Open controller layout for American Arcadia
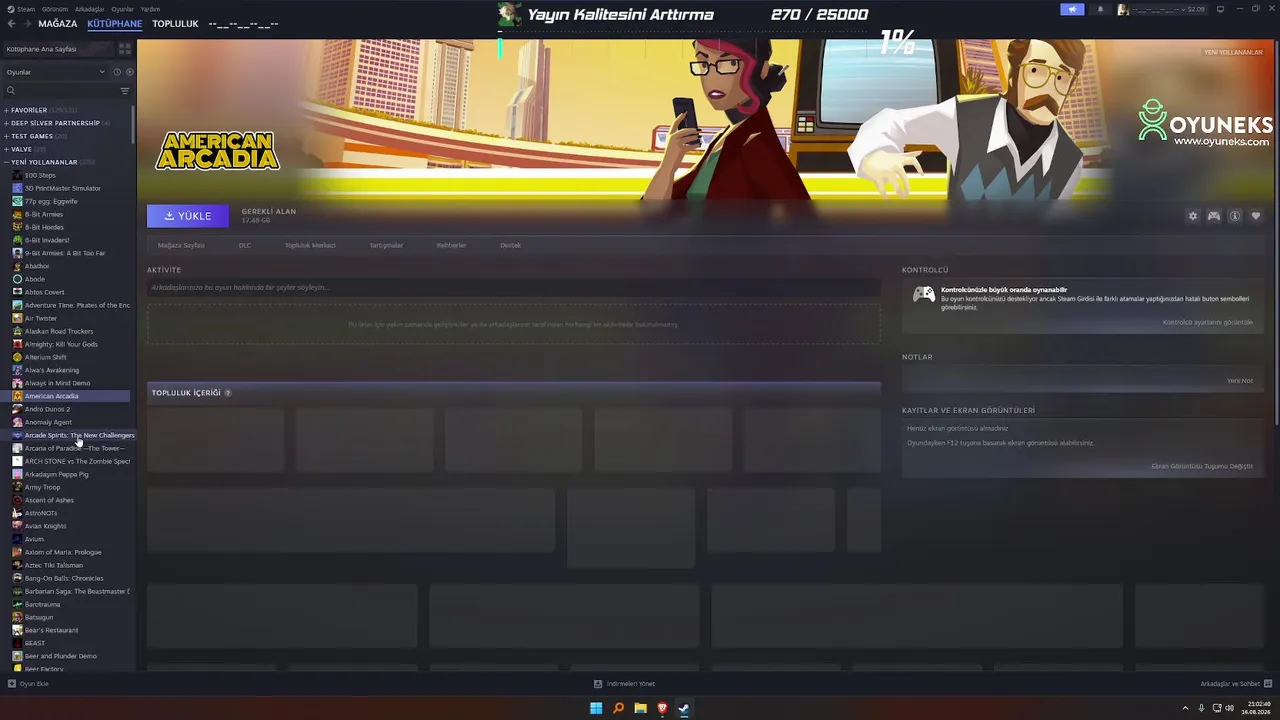This screenshot has width=1280, height=720. (1214, 216)
